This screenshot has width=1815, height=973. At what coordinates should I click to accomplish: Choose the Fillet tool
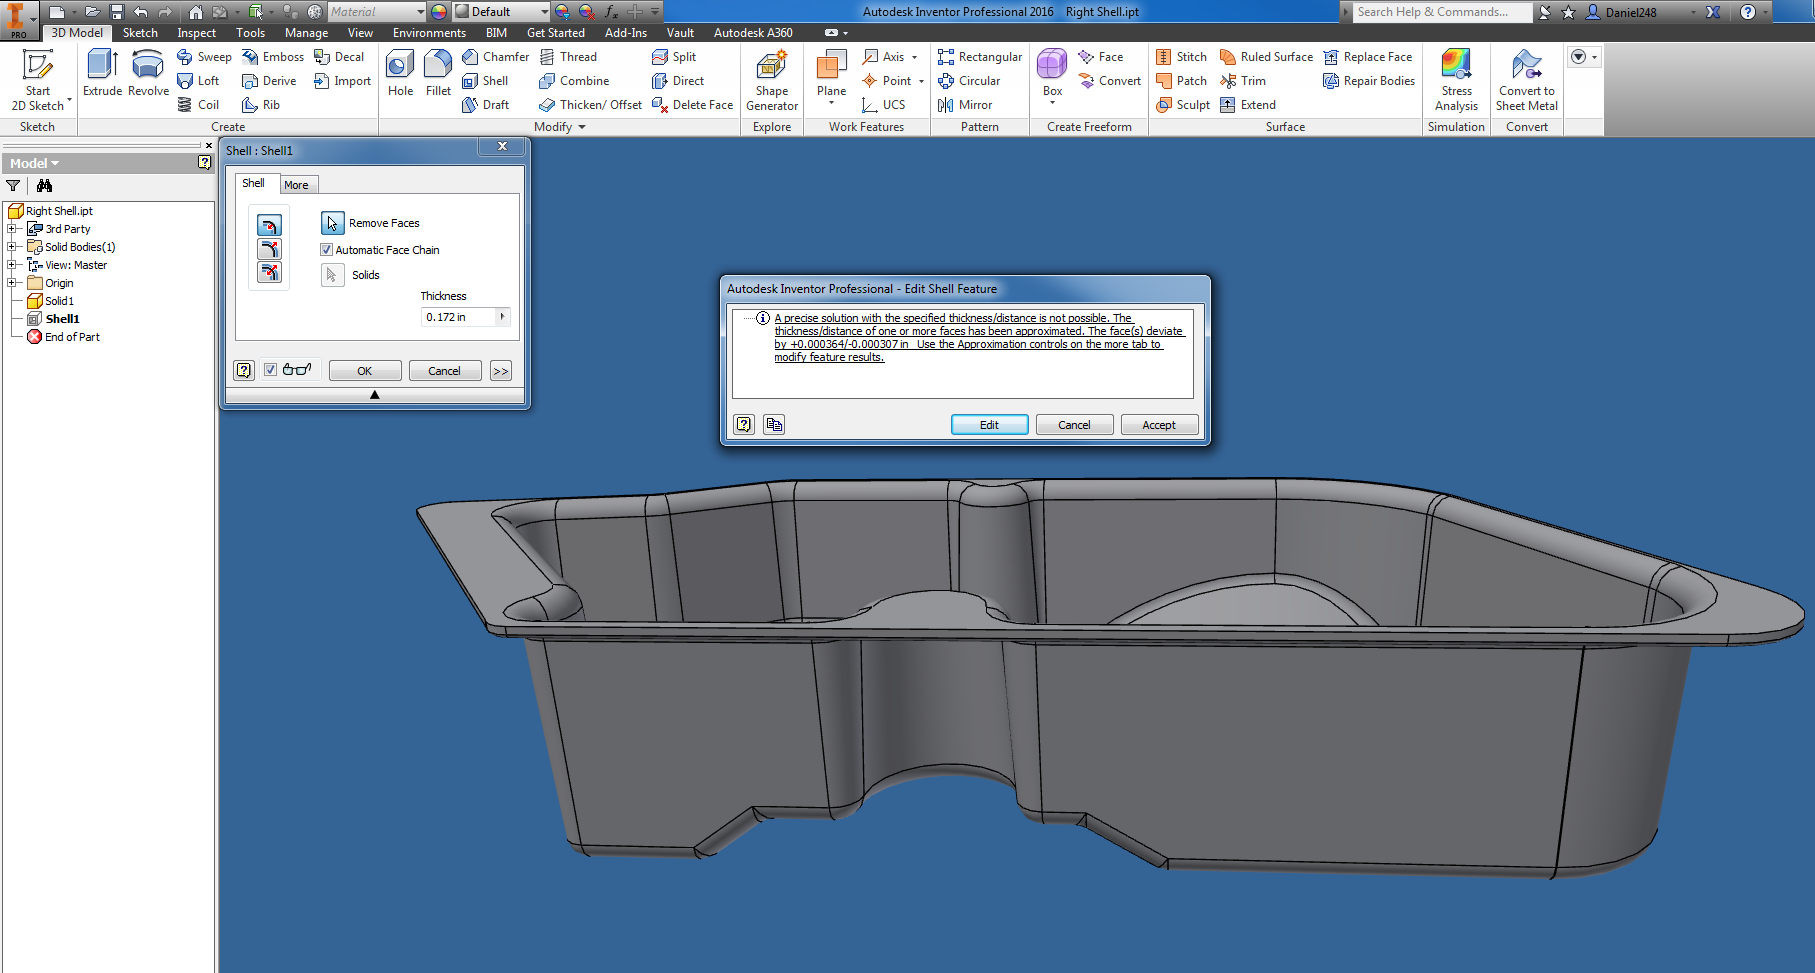point(438,73)
